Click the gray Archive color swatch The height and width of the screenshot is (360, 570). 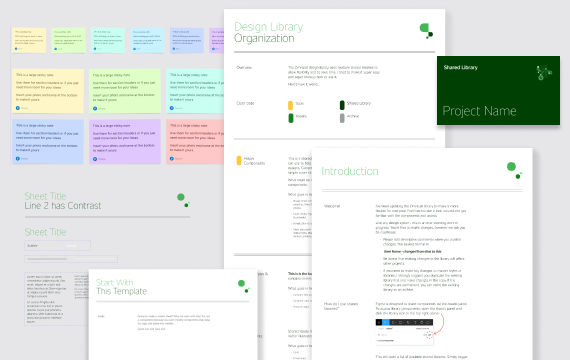pyautogui.click(x=342, y=118)
